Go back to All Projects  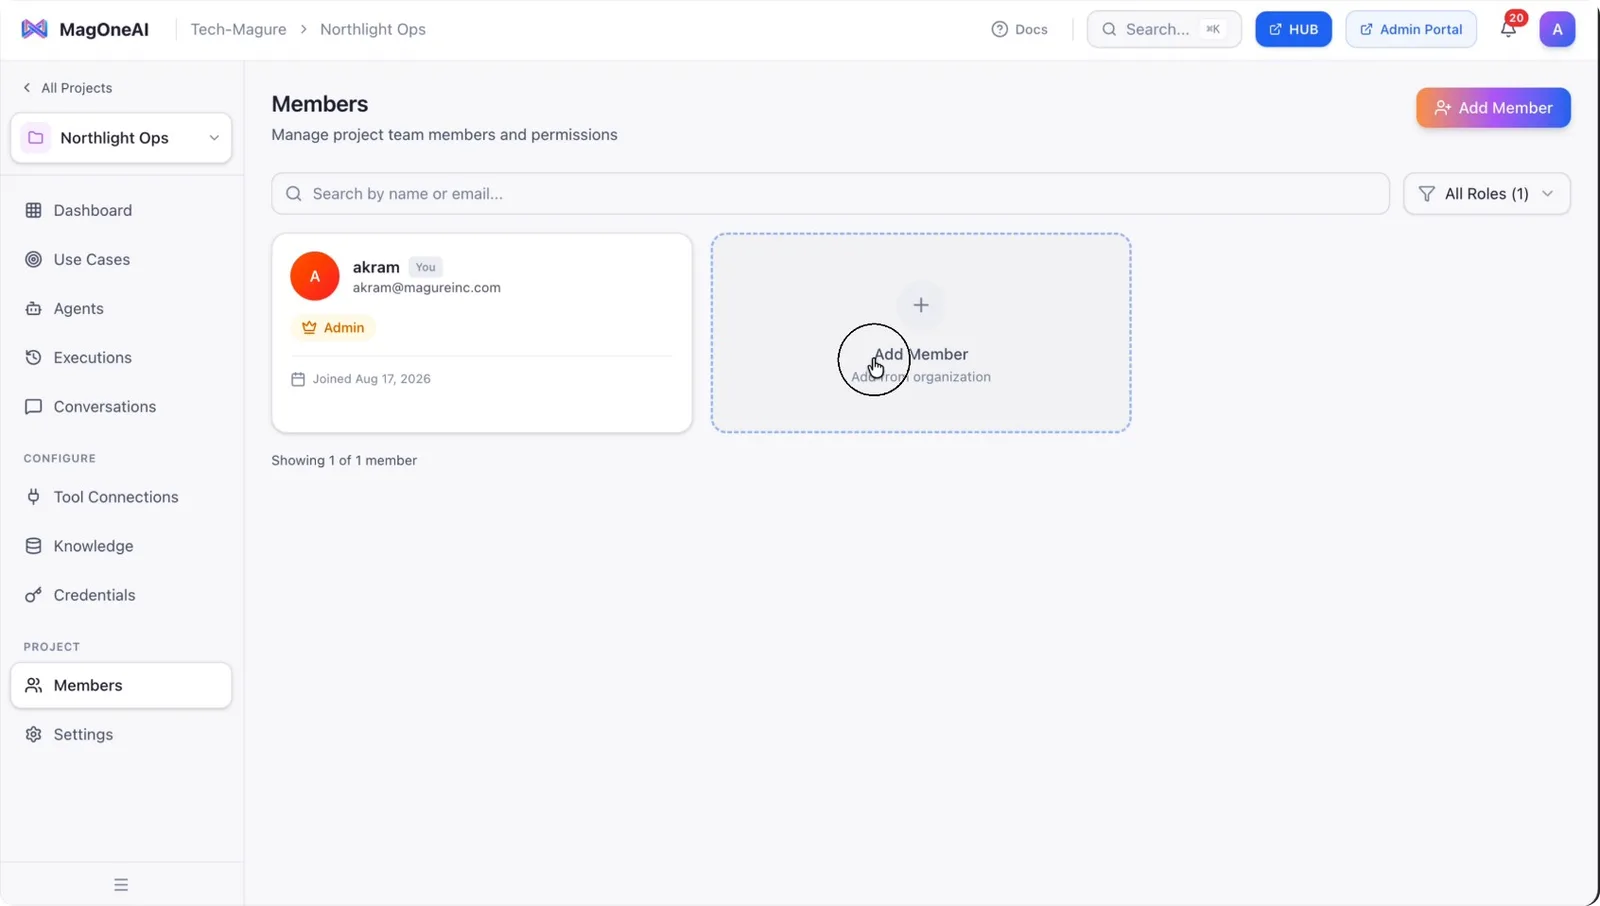pyautogui.click(x=67, y=88)
